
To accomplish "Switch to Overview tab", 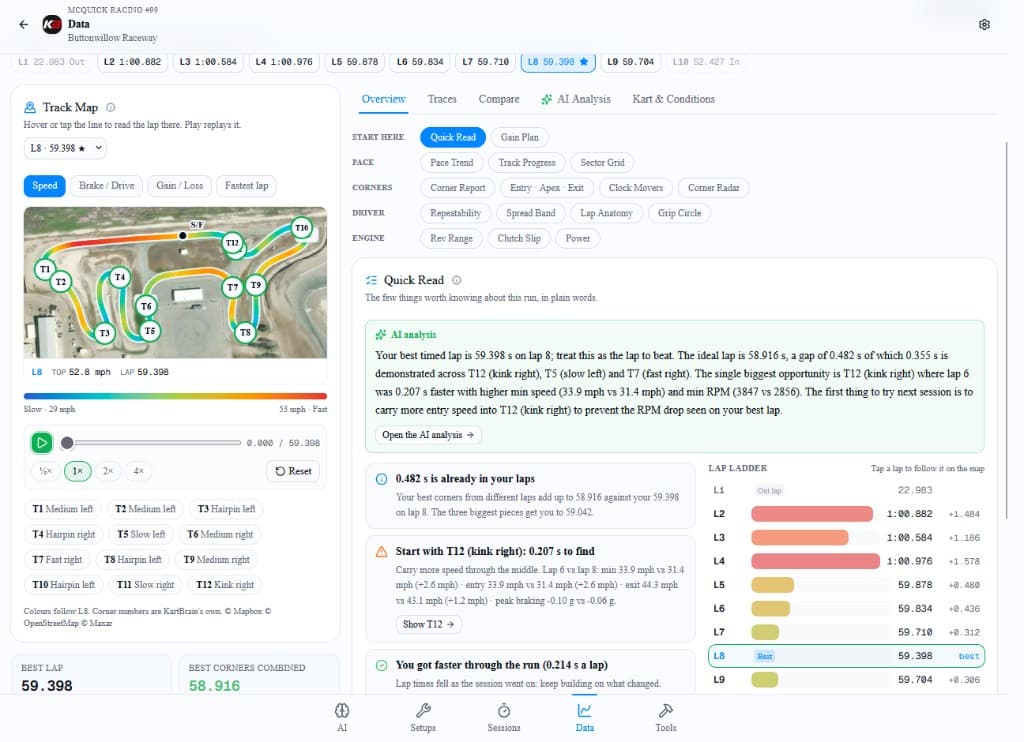I will coord(383,99).
